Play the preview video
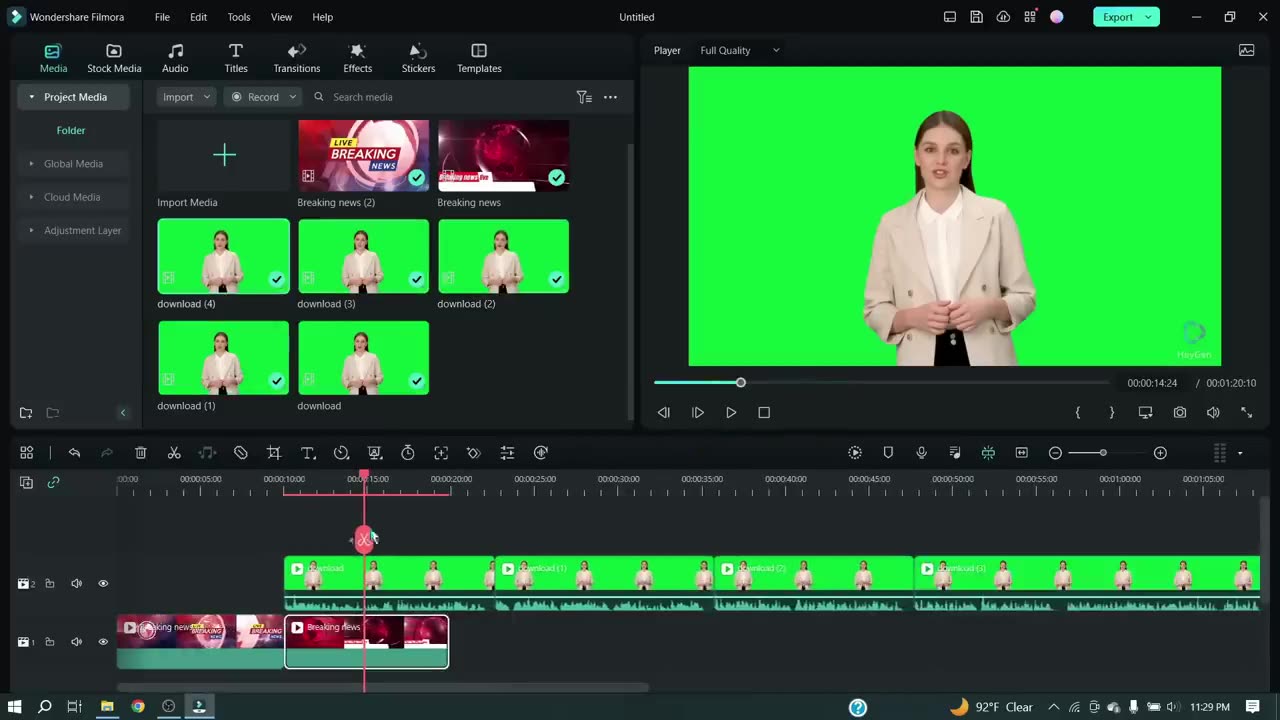Viewport: 1280px width, 720px height. (x=731, y=412)
